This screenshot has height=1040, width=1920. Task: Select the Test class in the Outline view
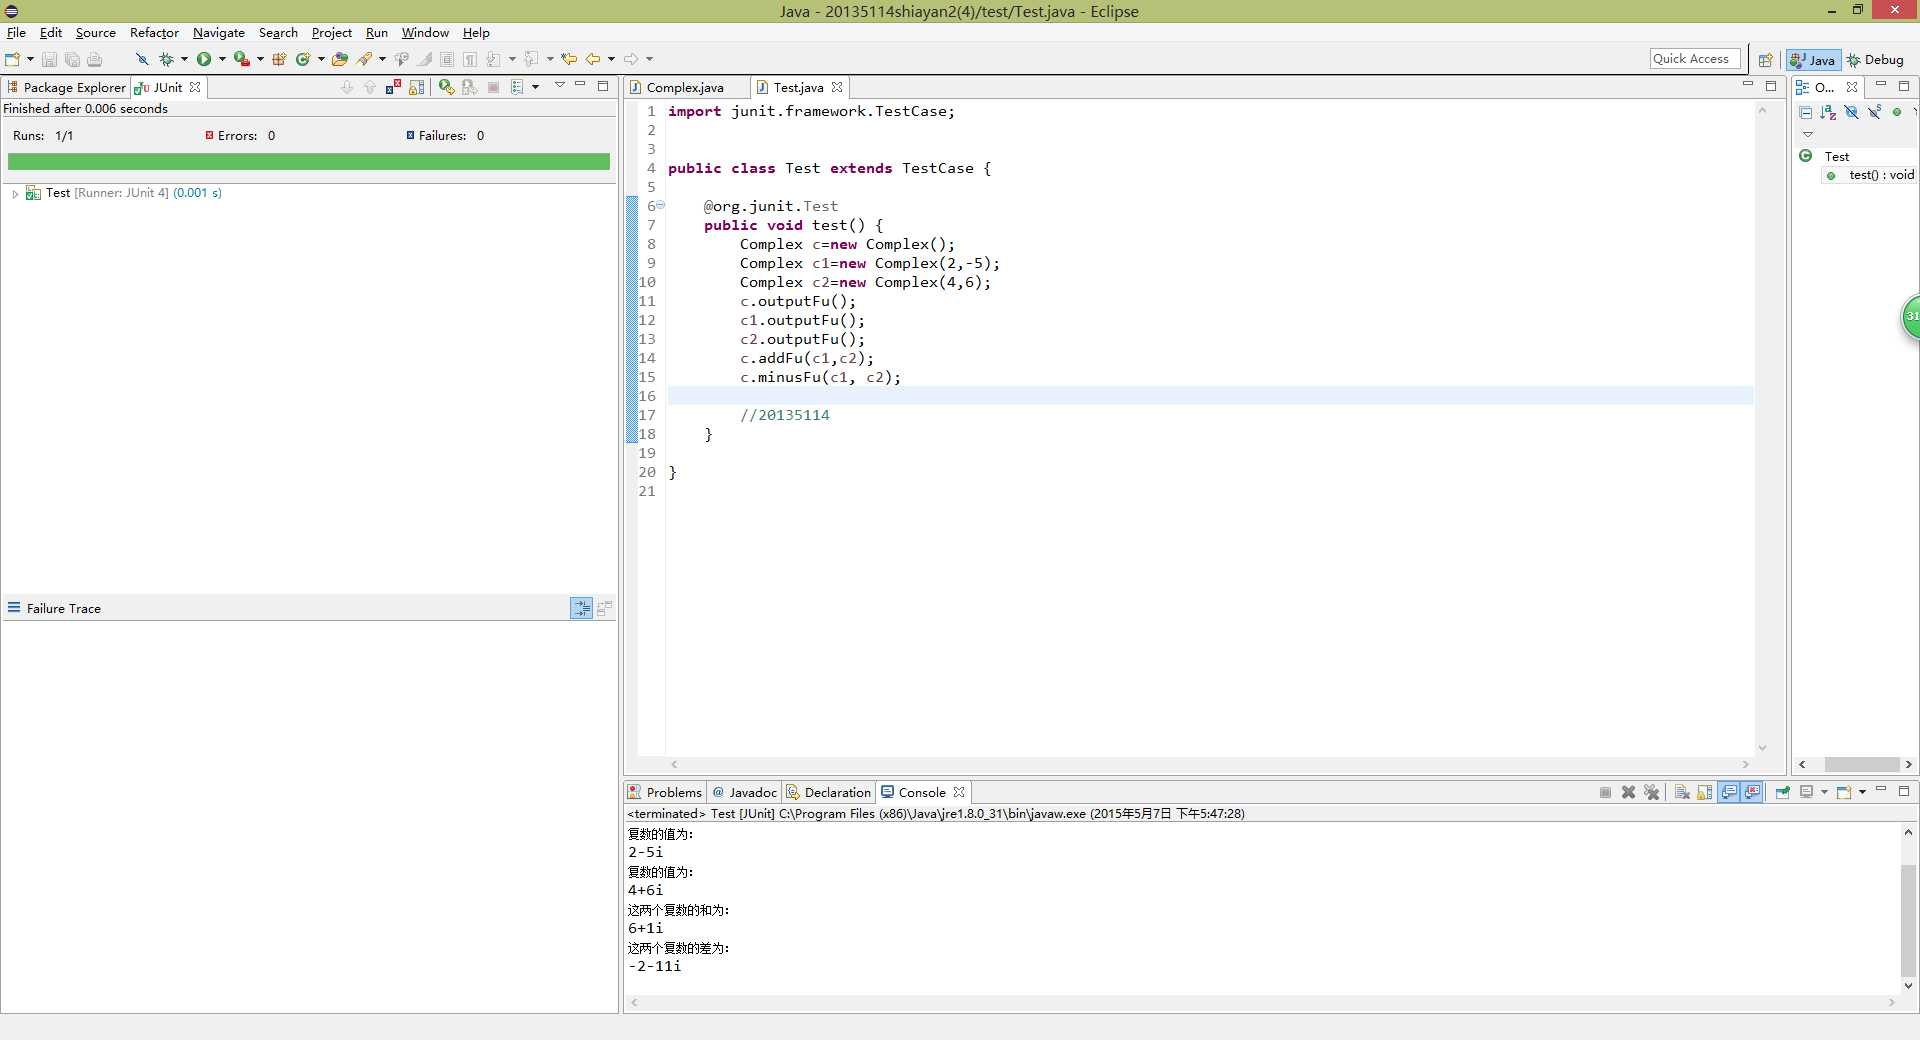coord(1836,156)
